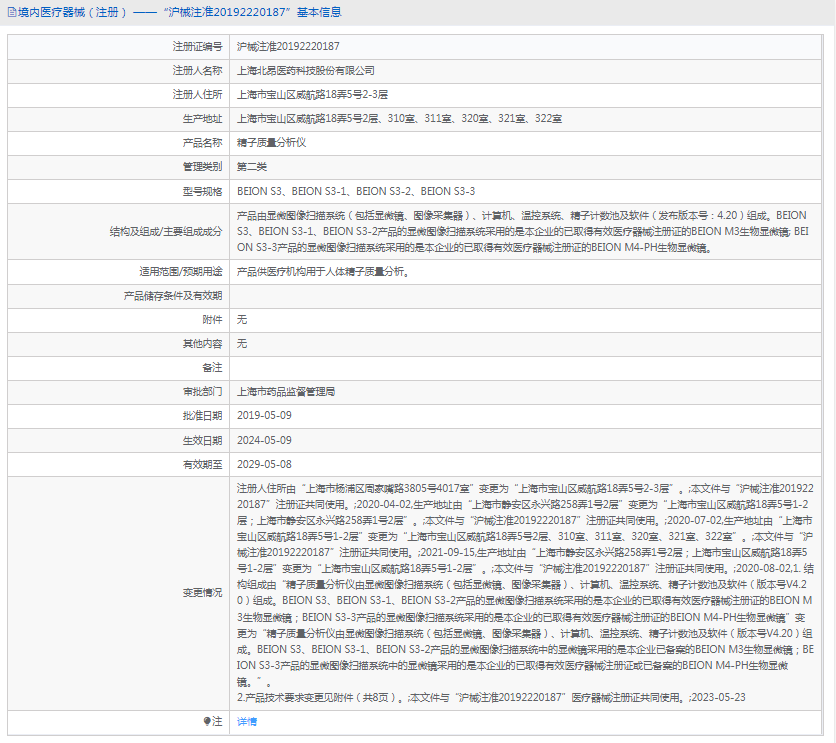Click management class value 第二类
Image resolution: width=836 pixels, height=743 pixels.
point(252,167)
